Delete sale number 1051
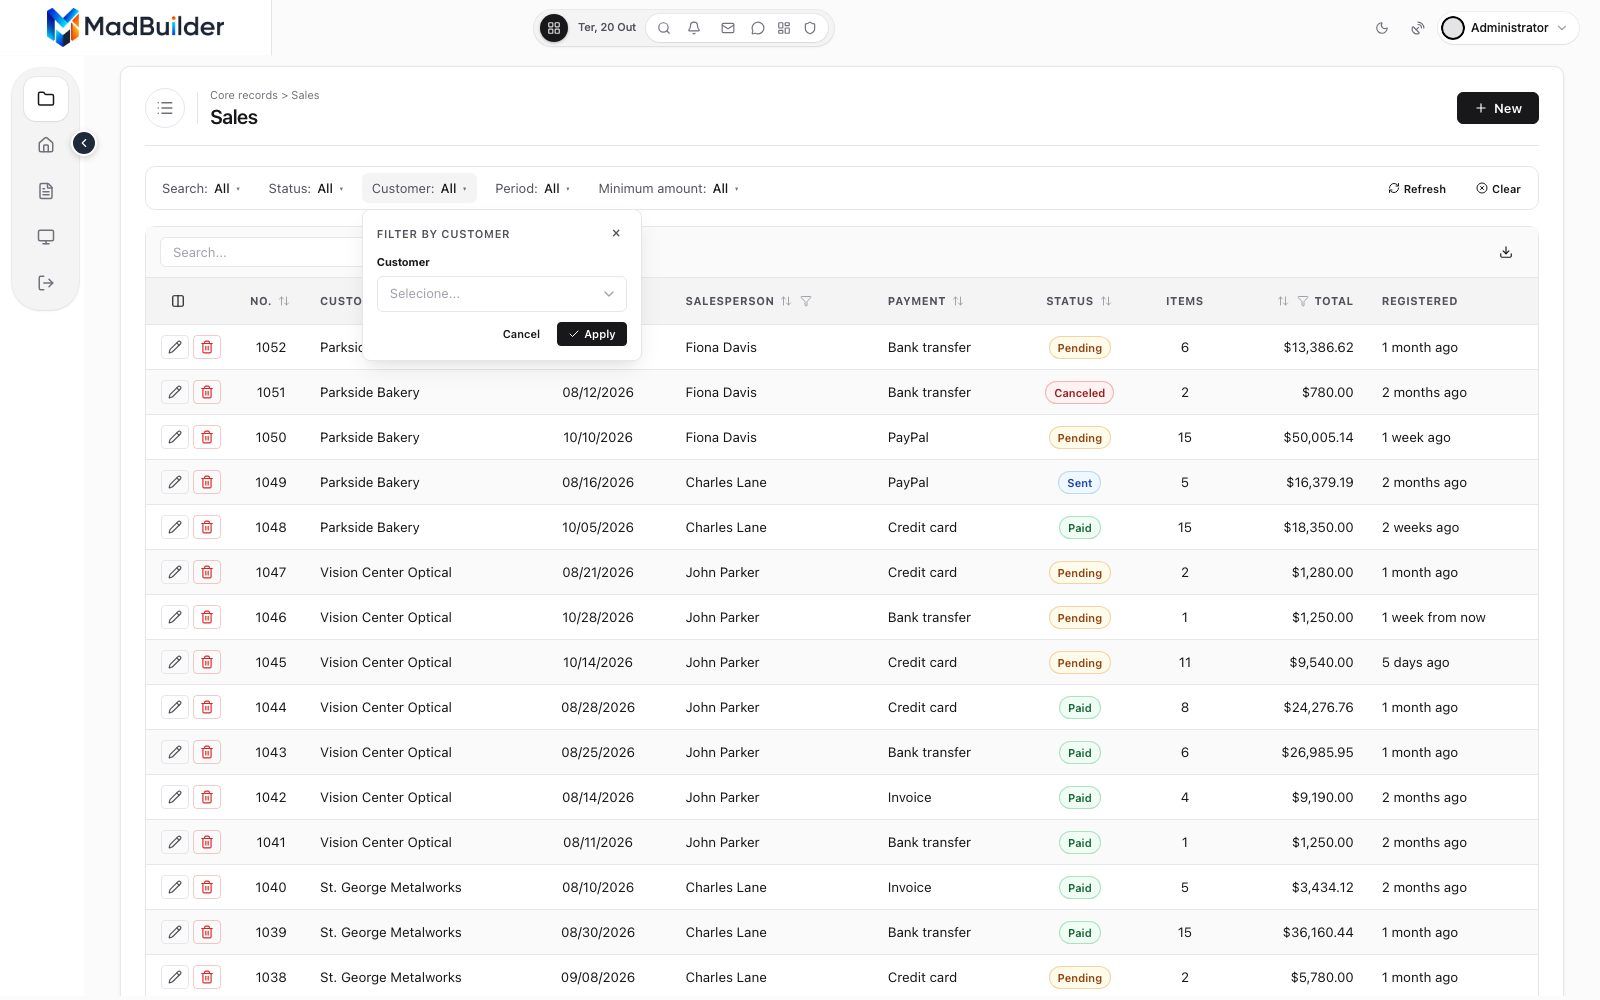This screenshot has width=1600, height=1000. click(x=207, y=392)
